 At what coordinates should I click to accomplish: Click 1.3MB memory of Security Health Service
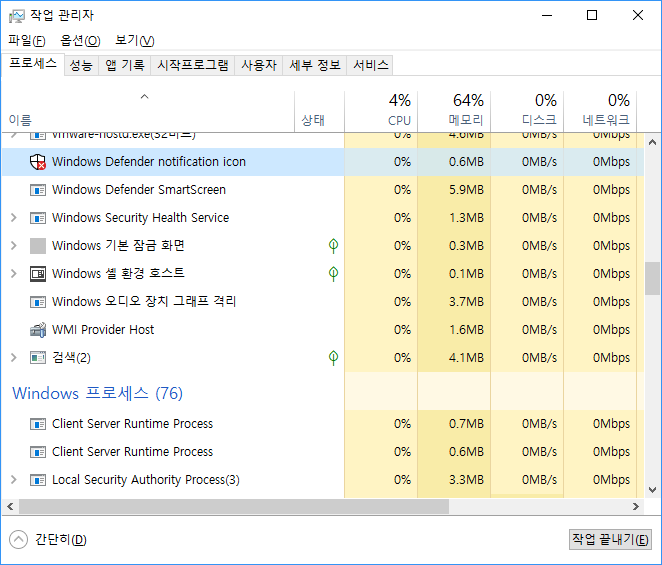pyautogui.click(x=466, y=218)
